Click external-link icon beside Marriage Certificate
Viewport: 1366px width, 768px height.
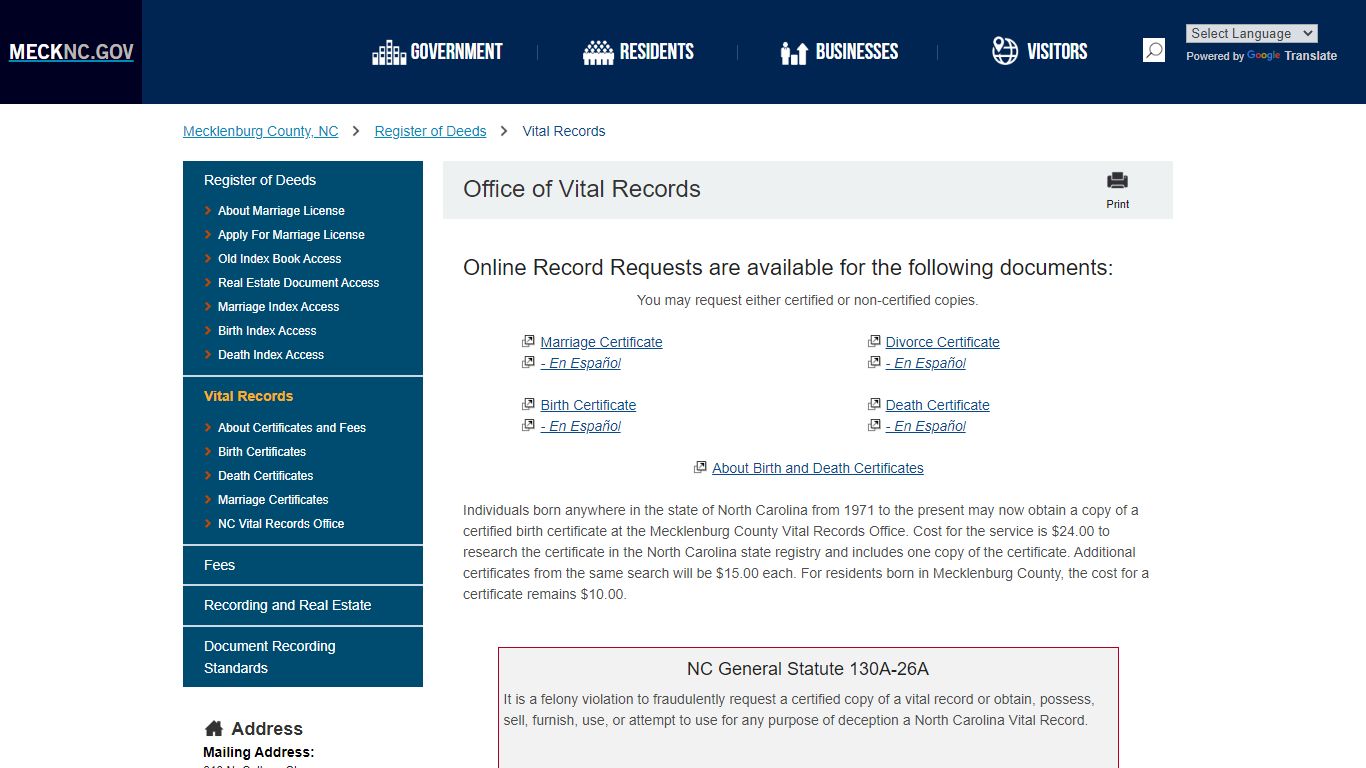pyautogui.click(x=528, y=341)
